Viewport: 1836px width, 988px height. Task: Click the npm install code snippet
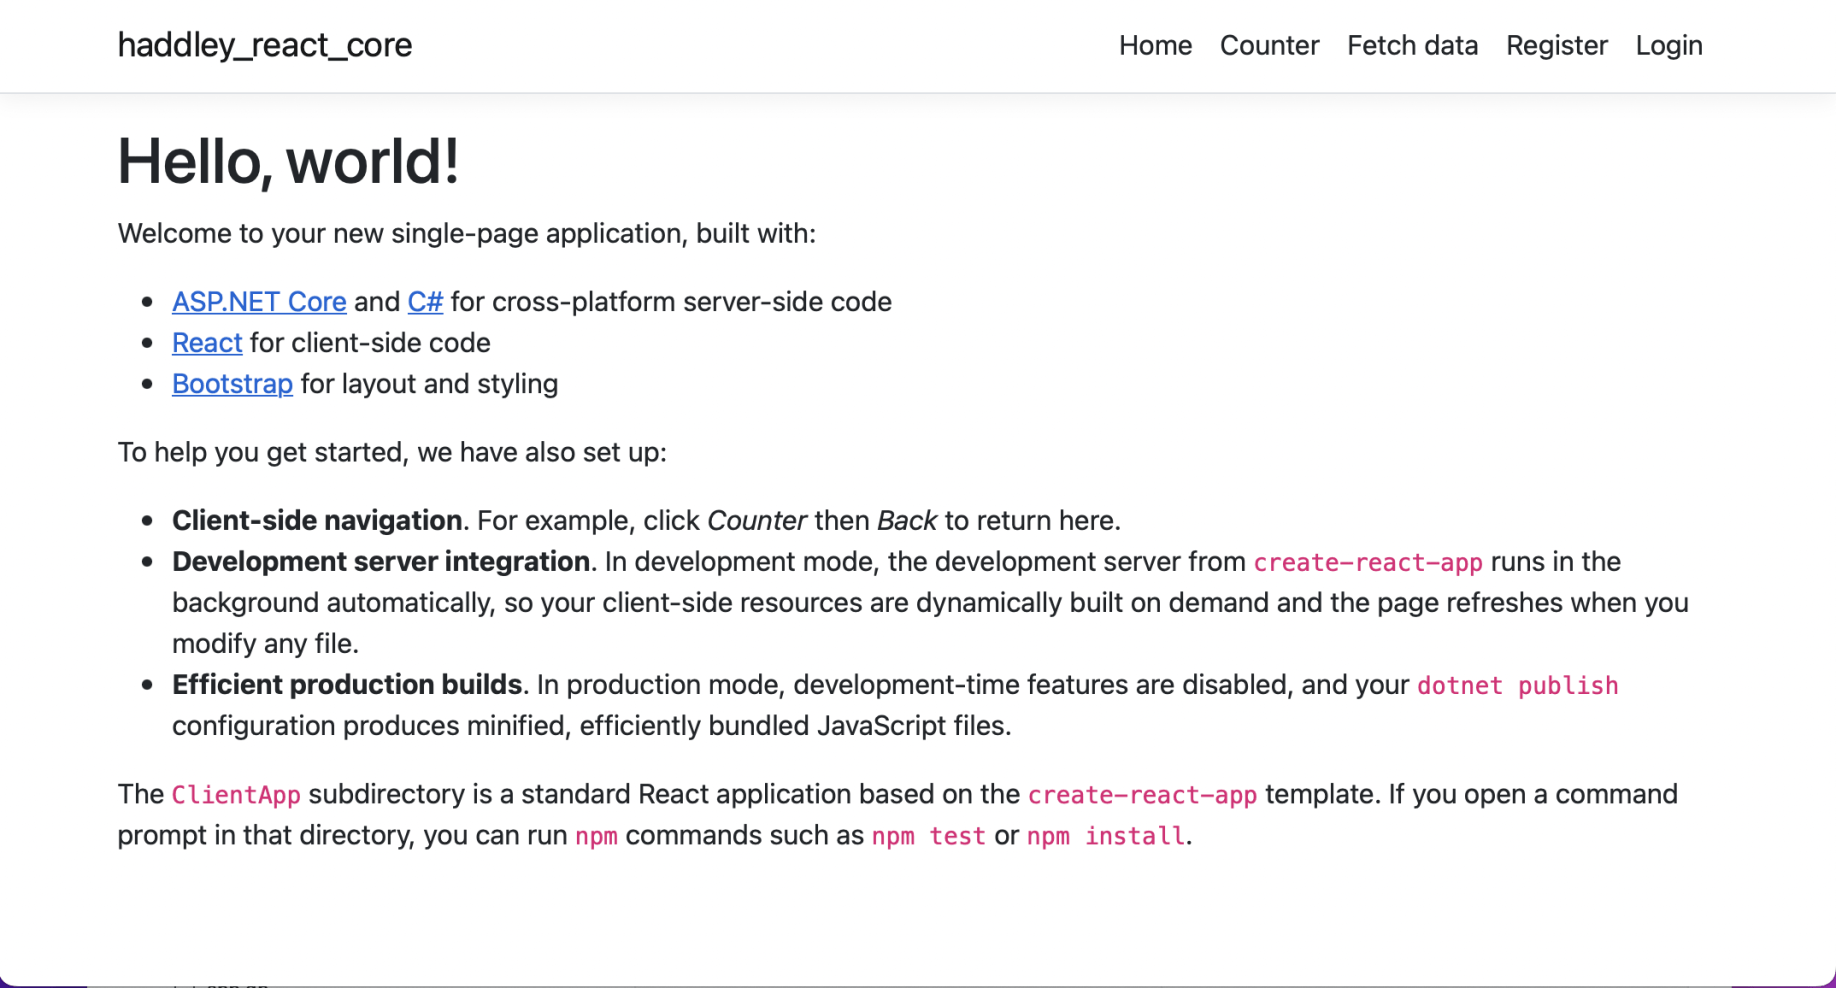[1105, 836]
